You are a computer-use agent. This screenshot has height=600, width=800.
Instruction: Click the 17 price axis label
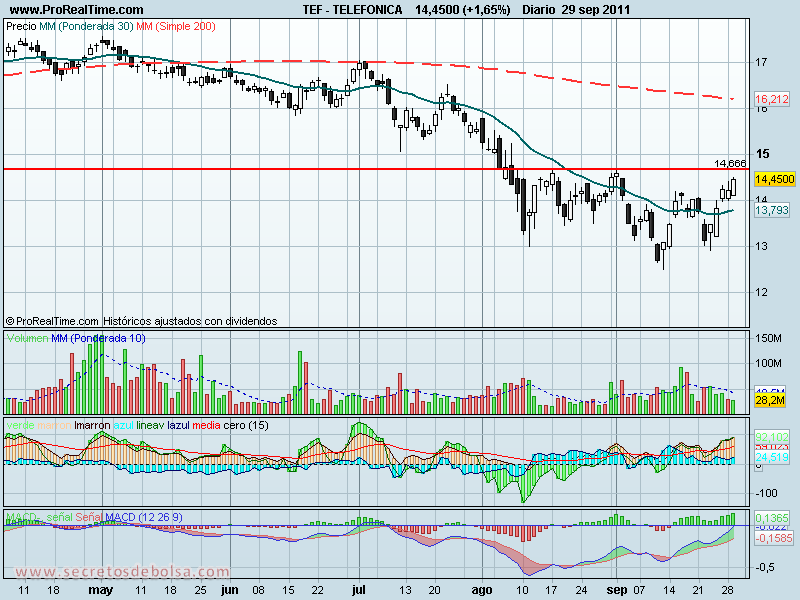(761, 62)
